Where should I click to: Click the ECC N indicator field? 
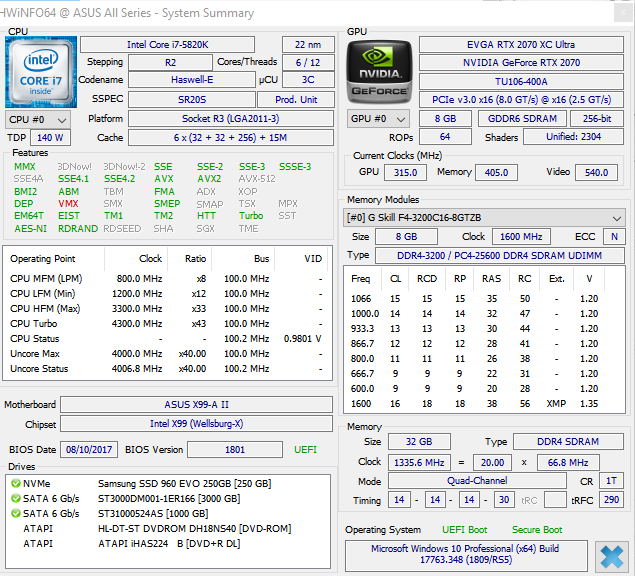614,237
